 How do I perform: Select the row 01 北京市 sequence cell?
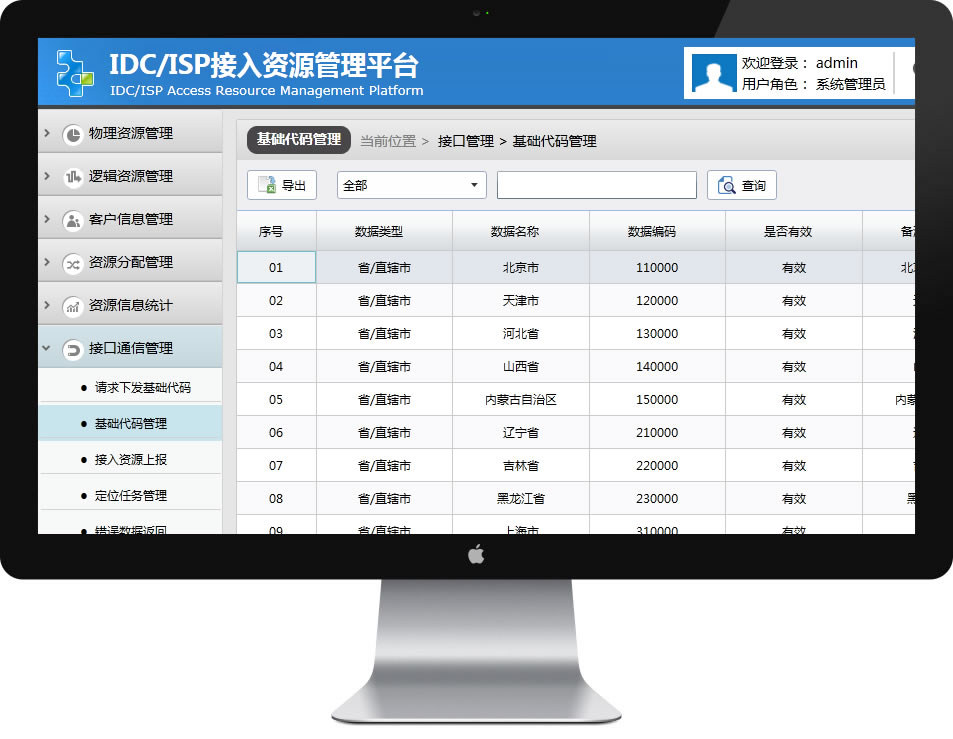[x=276, y=268]
